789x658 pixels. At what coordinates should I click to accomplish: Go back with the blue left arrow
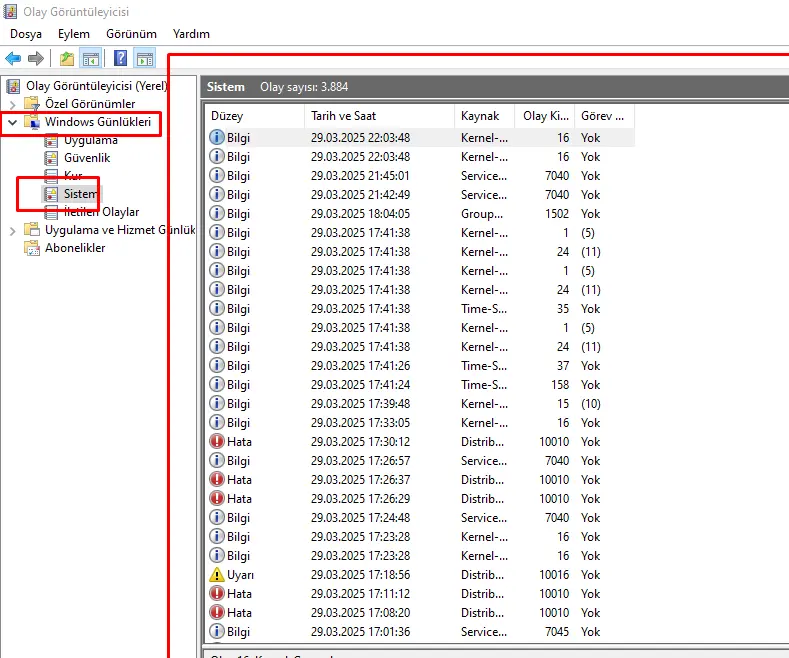point(13,59)
